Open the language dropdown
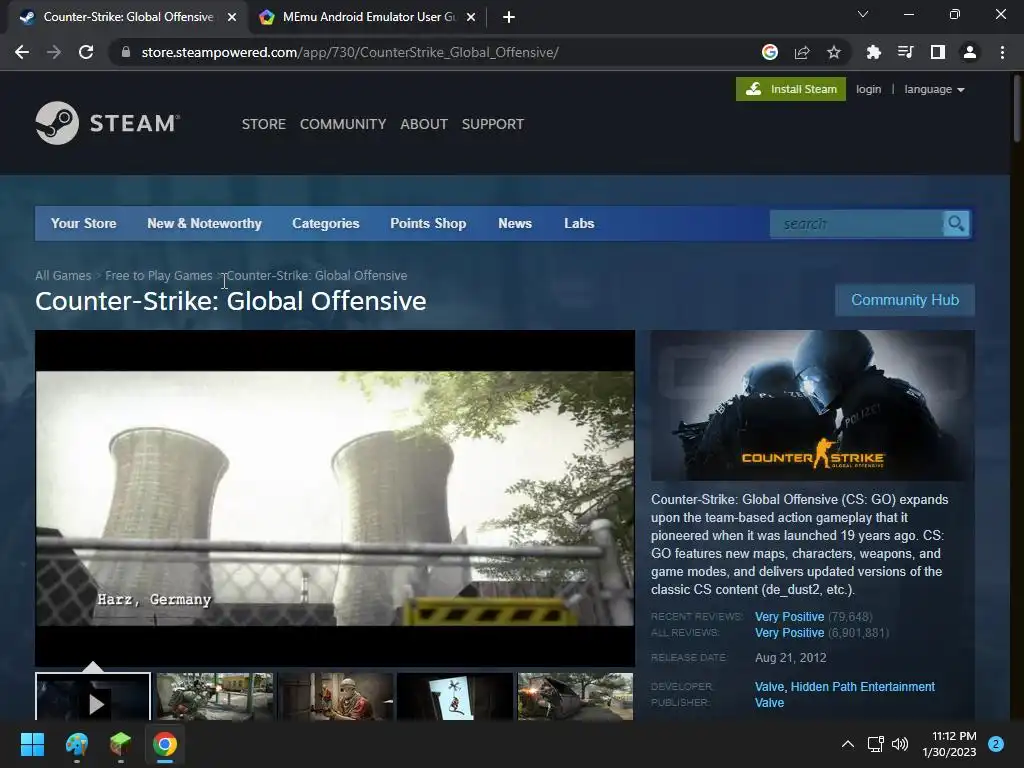 point(934,89)
